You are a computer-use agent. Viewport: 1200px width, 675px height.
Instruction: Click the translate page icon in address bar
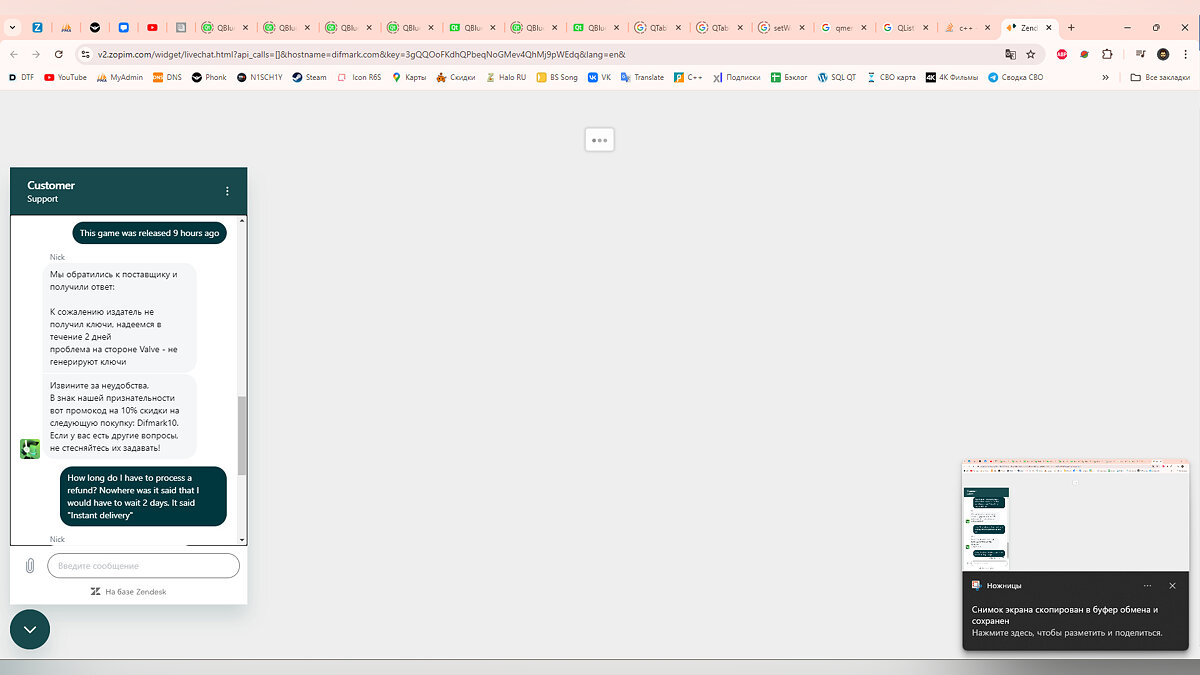click(x=1010, y=54)
